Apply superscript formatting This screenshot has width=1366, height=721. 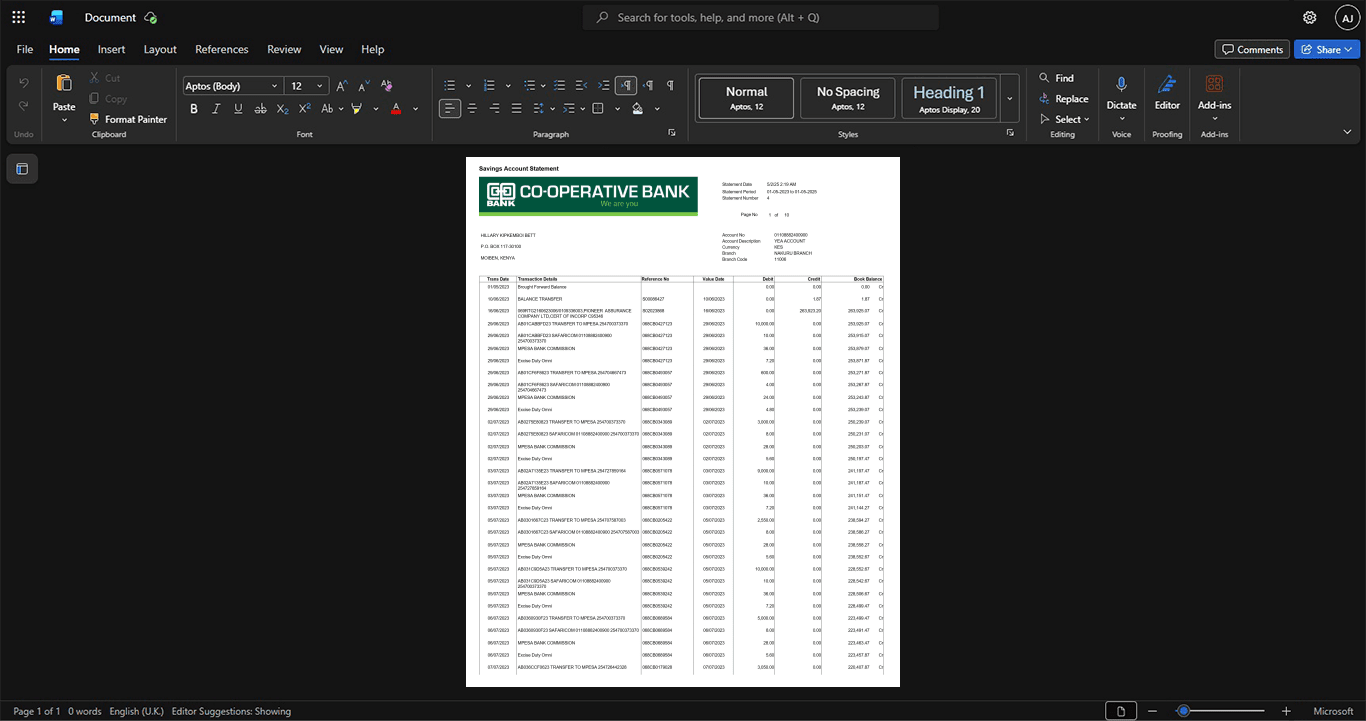(304, 109)
